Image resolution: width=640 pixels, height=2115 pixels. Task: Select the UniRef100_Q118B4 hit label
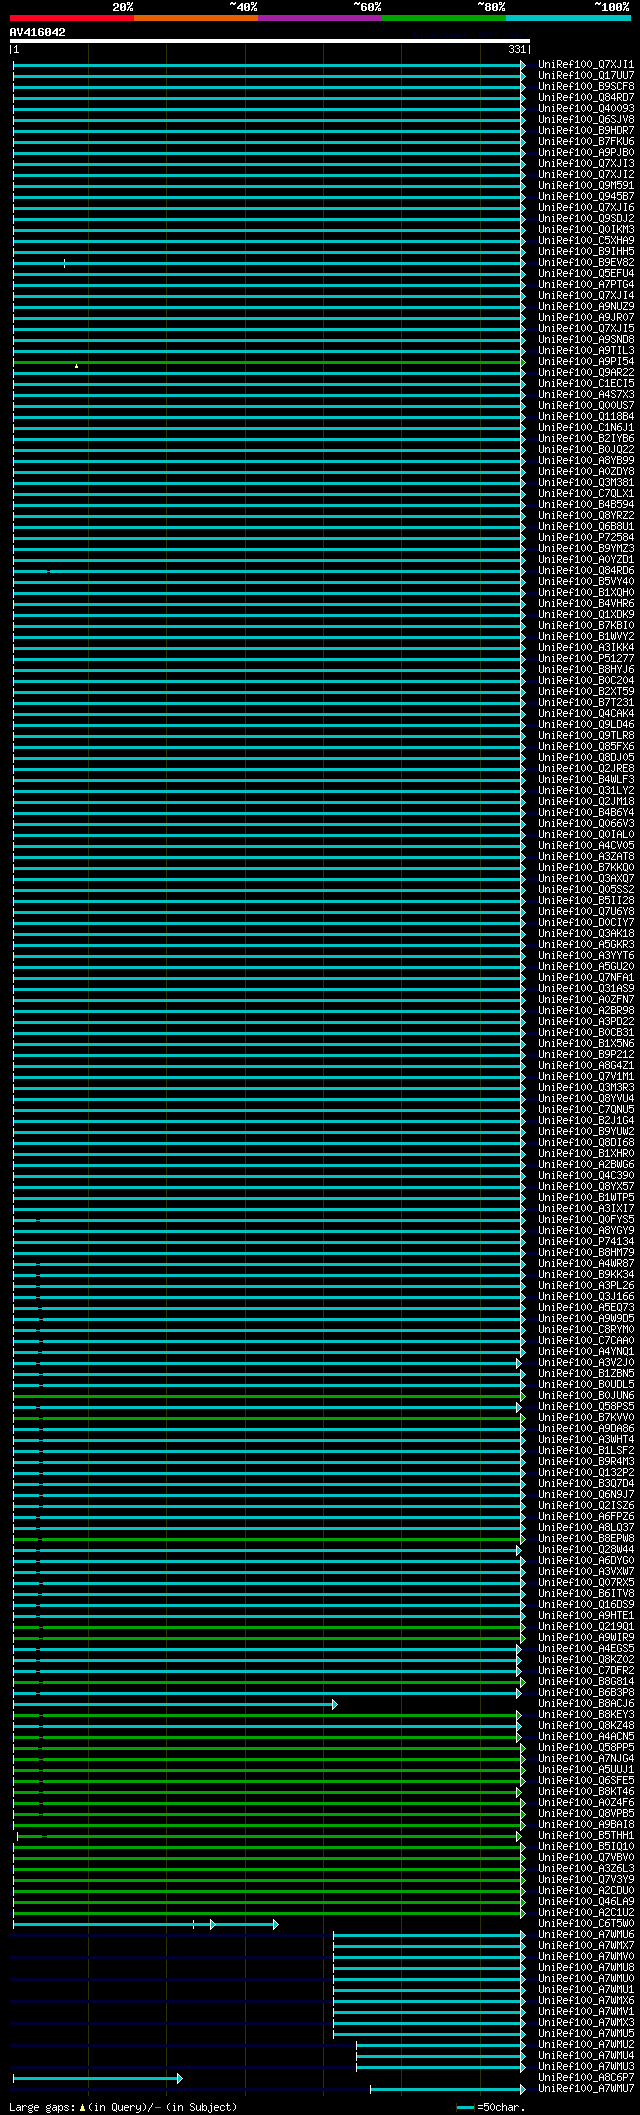(x=586, y=416)
